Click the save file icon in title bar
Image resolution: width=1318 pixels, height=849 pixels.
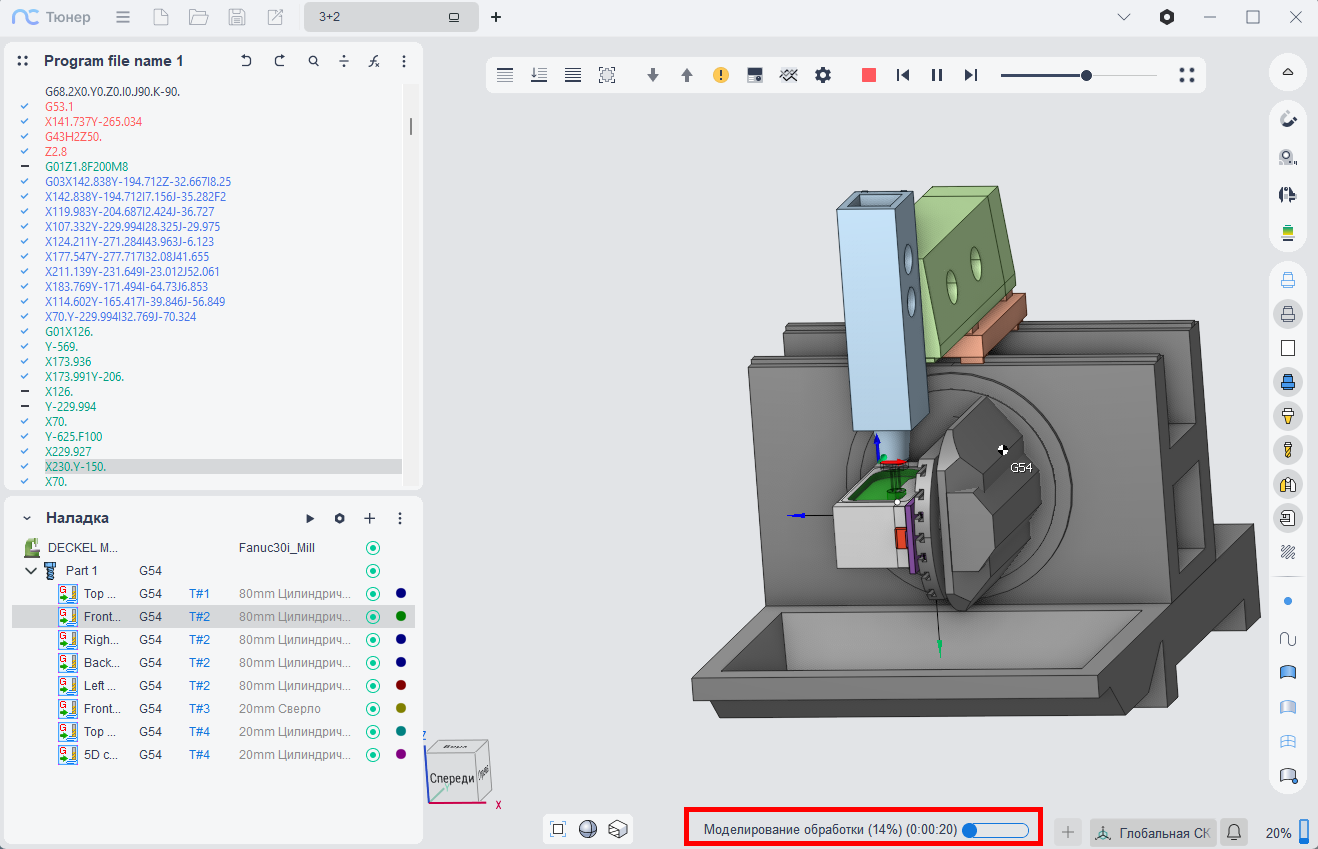[x=237, y=17]
